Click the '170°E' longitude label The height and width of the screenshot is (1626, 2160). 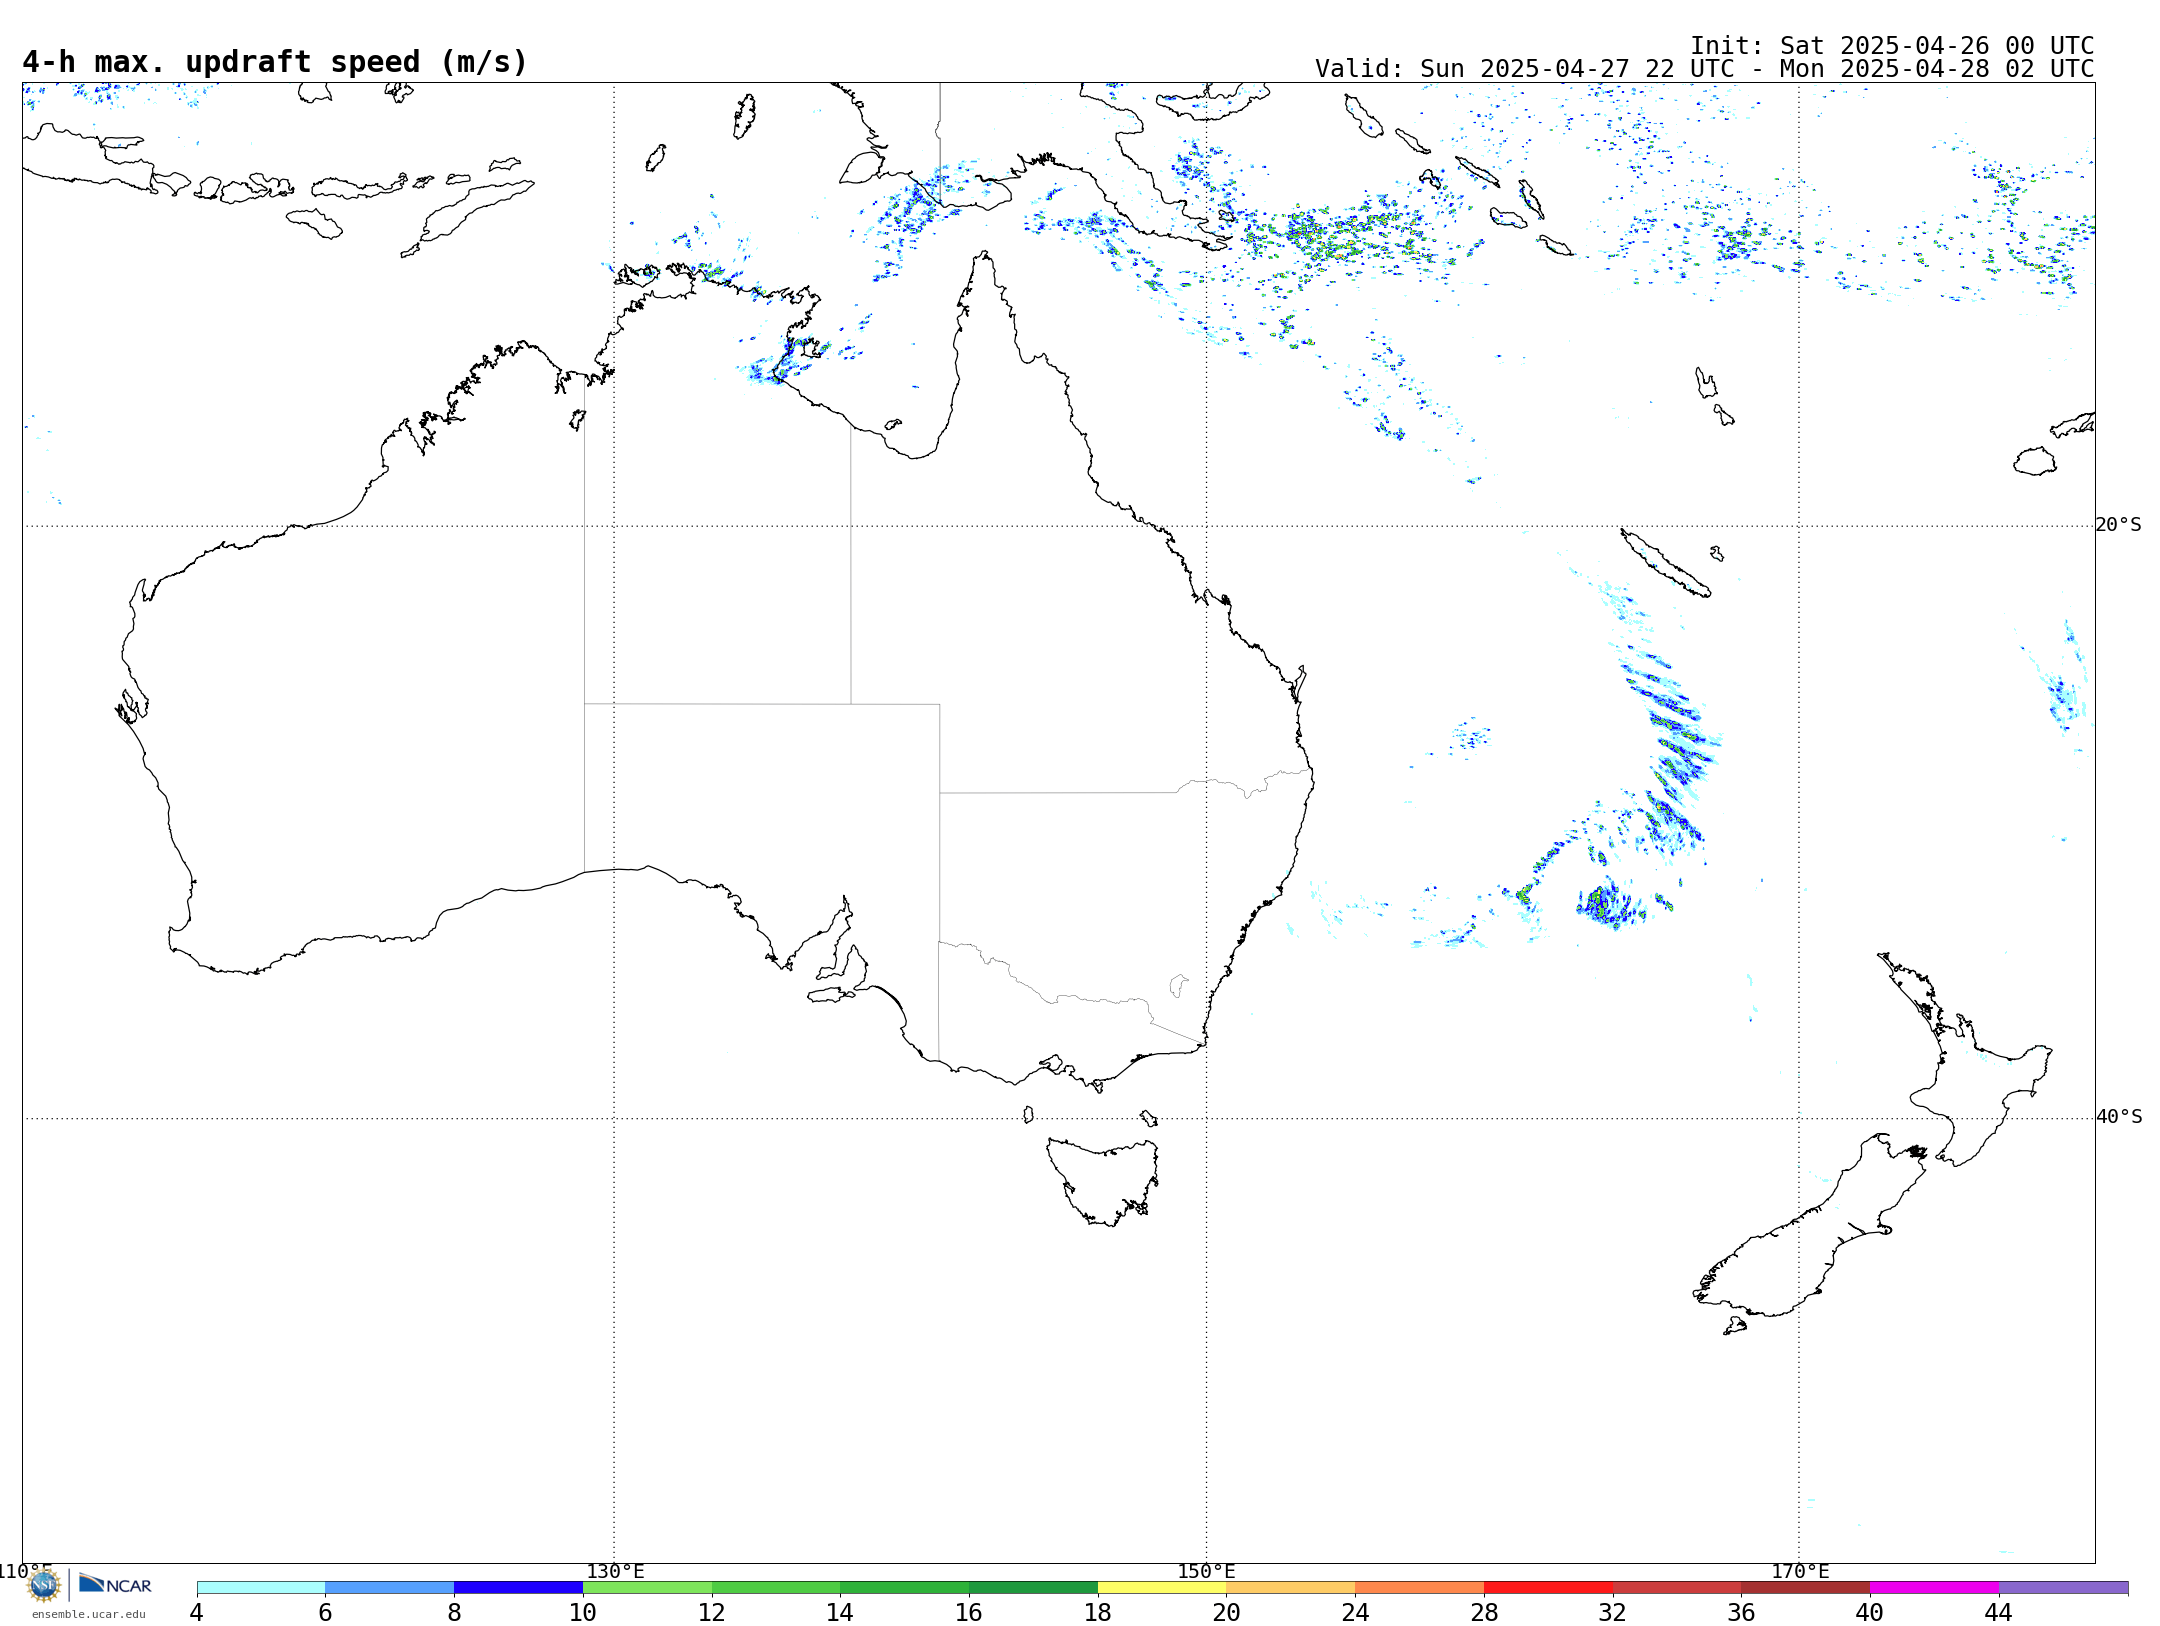coord(1800,1572)
